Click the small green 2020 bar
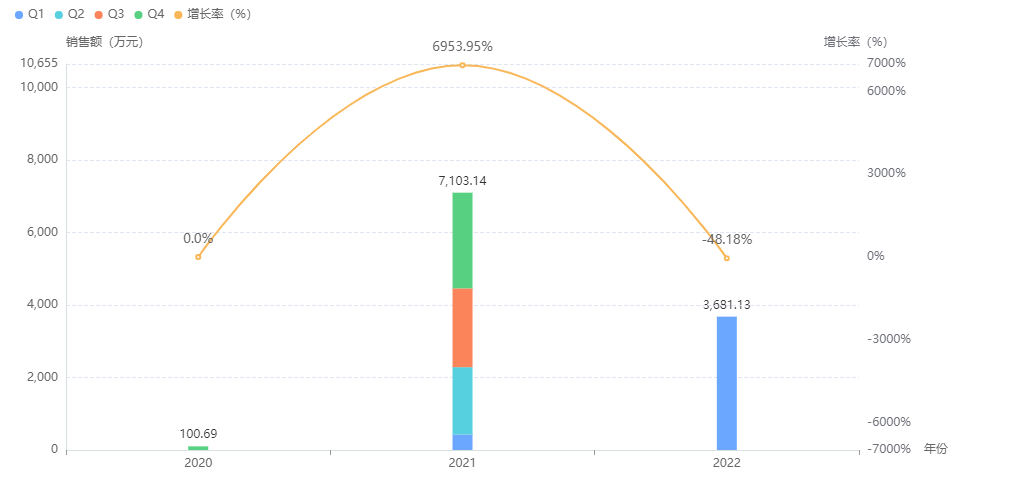The image size is (1031, 480). click(x=198, y=448)
